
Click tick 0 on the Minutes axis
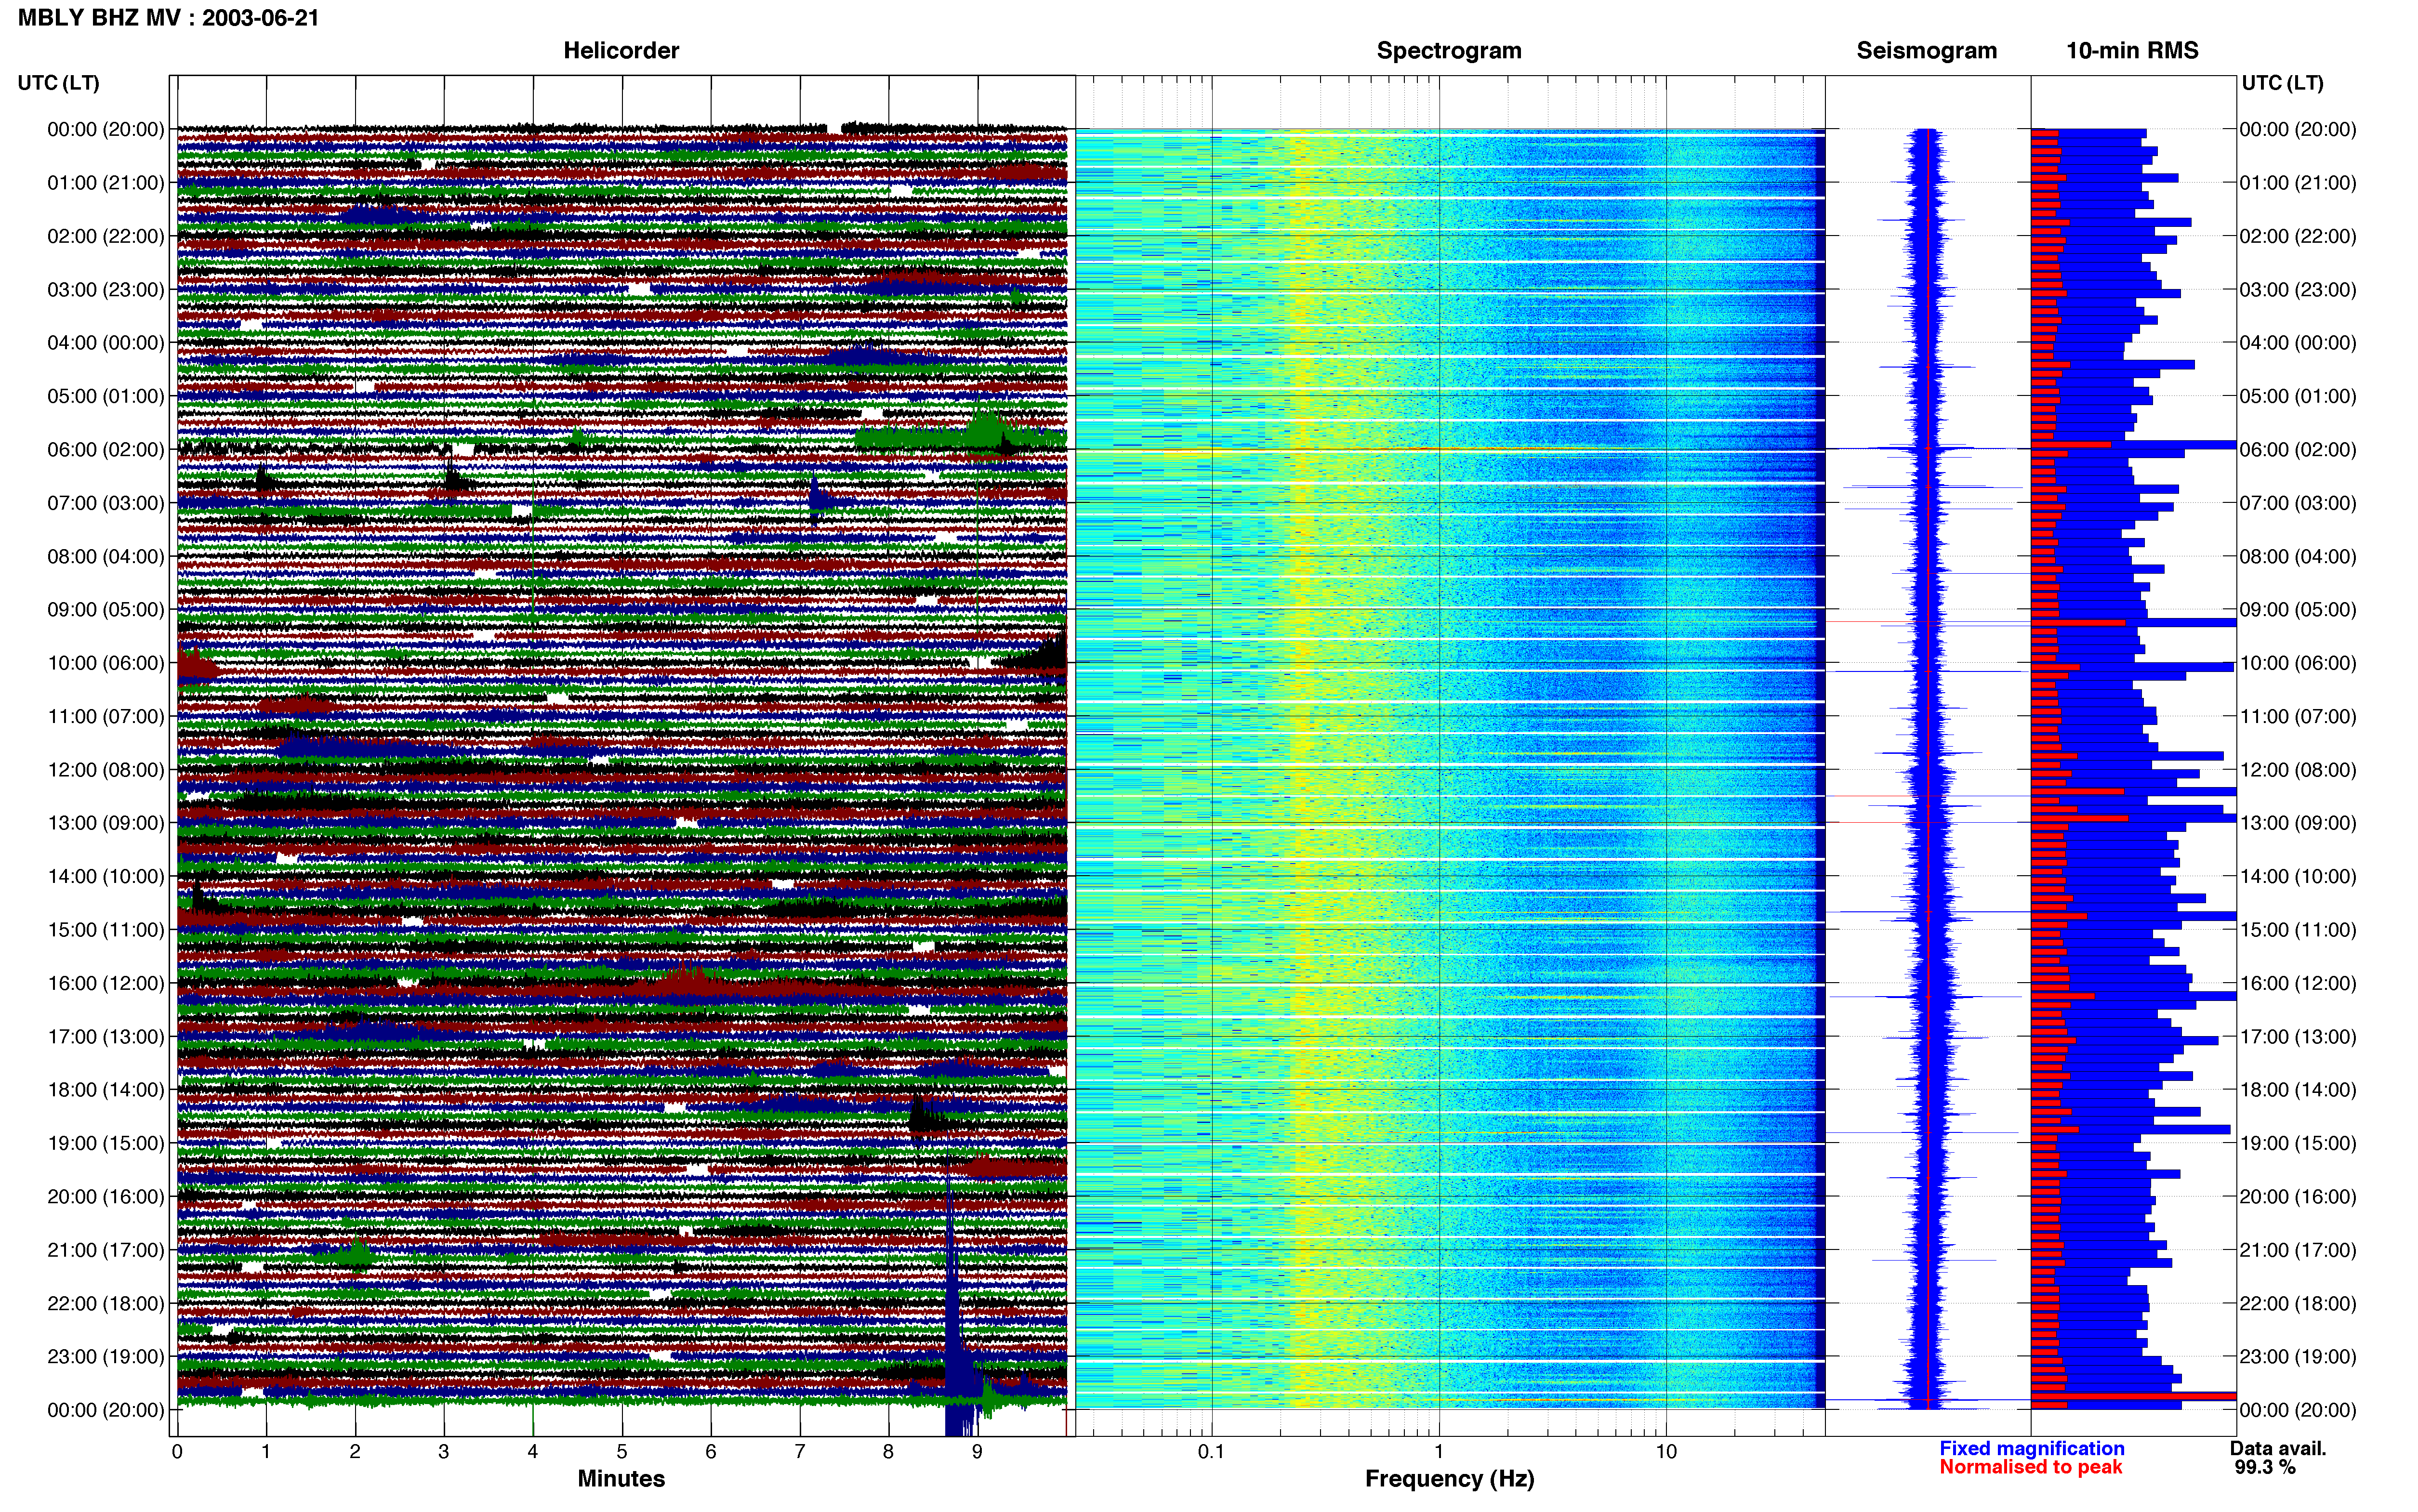(177, 1451)
